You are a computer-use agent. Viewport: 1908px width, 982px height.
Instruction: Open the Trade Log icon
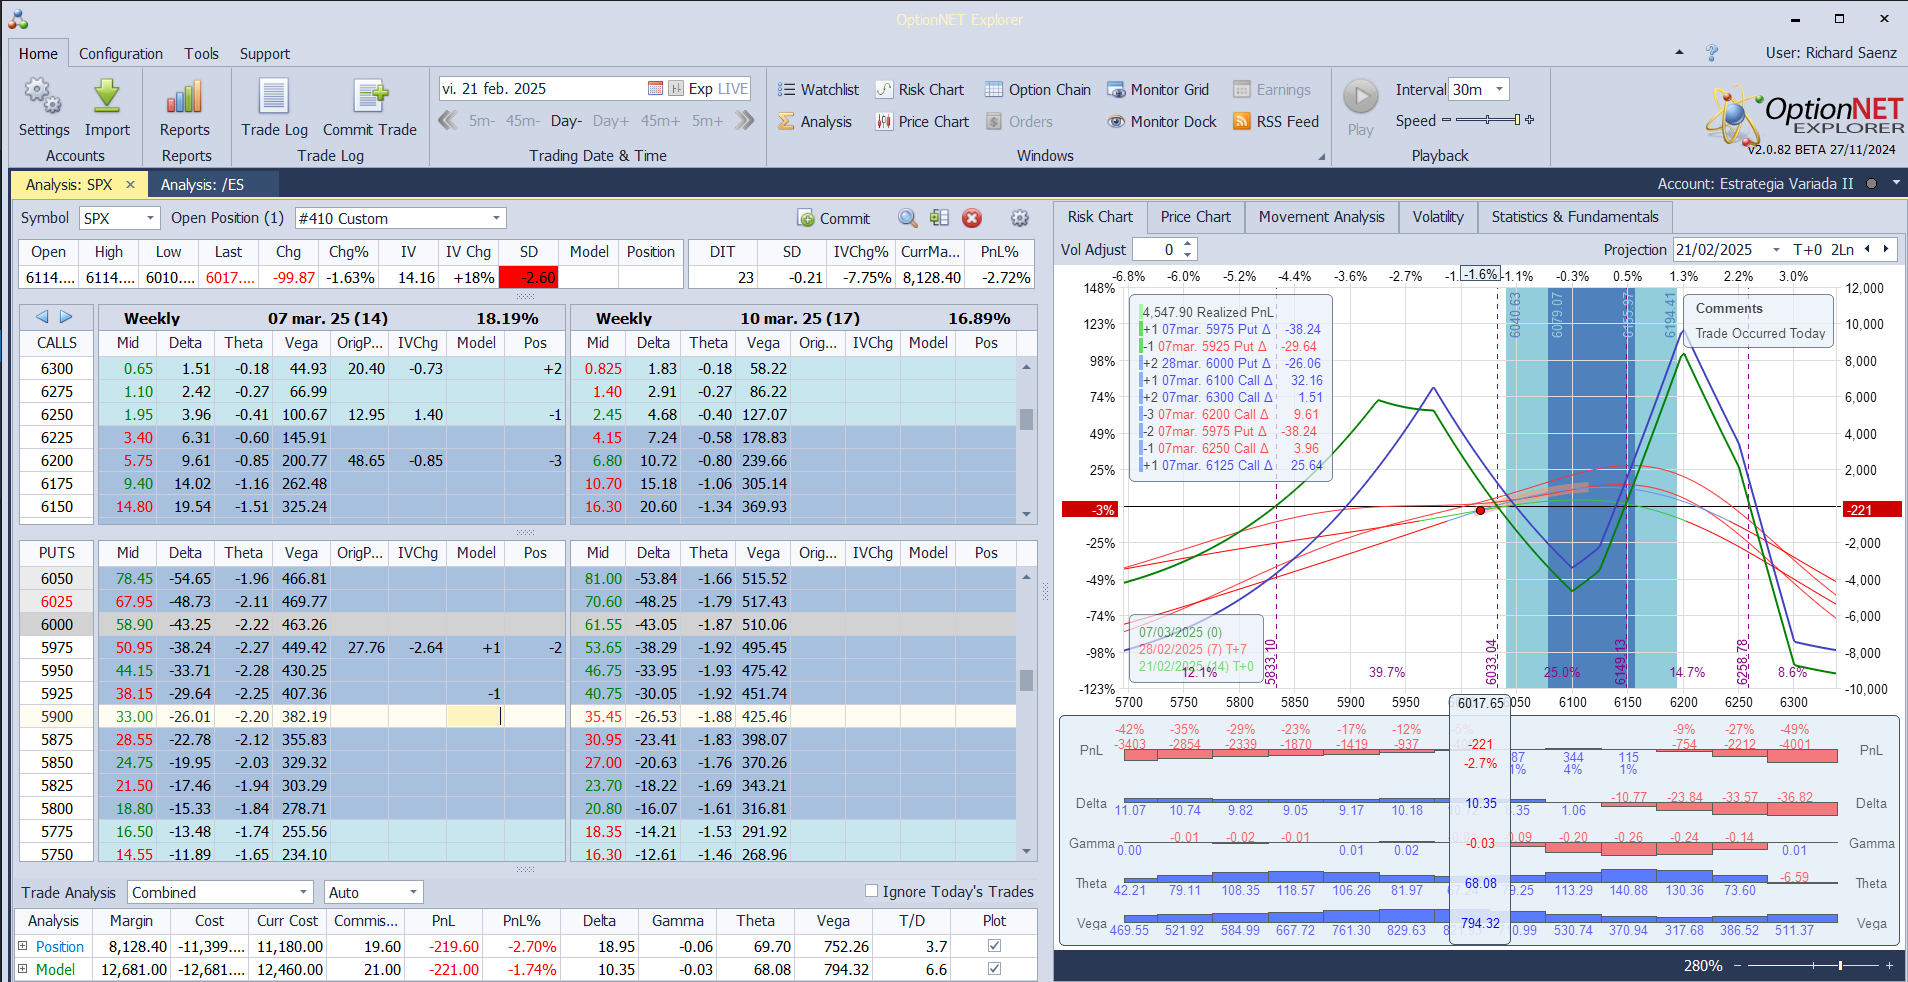point(274,97)
